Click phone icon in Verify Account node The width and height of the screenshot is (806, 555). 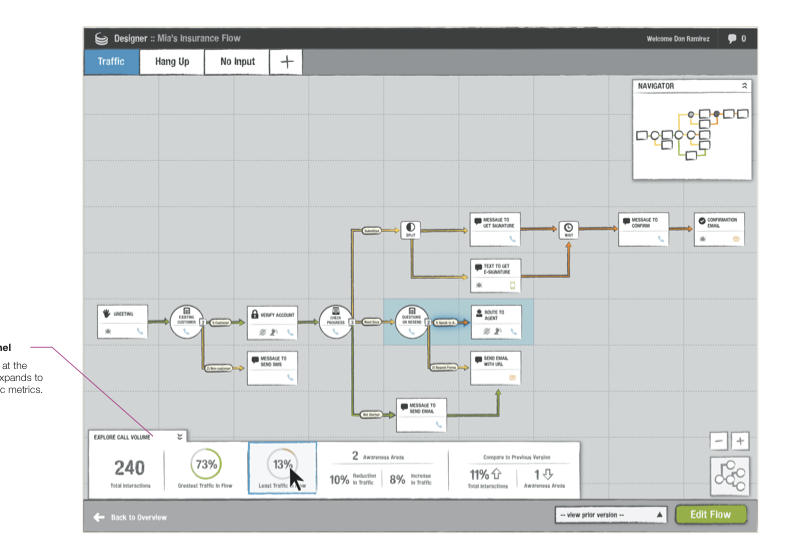click(290, 332)
